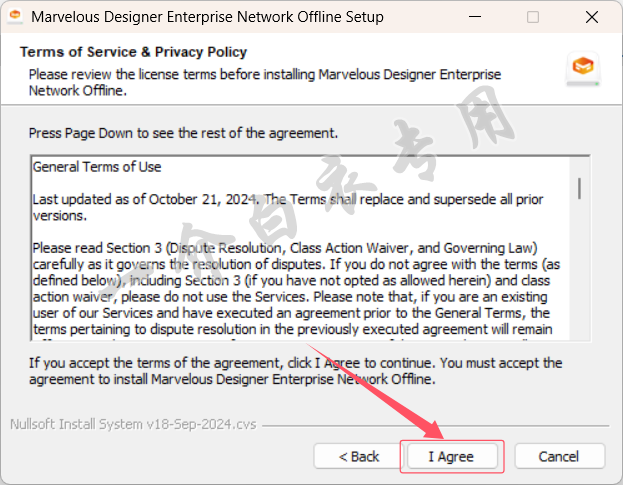Click the 'Nullsoft Install System' branding text

point(133,424)
